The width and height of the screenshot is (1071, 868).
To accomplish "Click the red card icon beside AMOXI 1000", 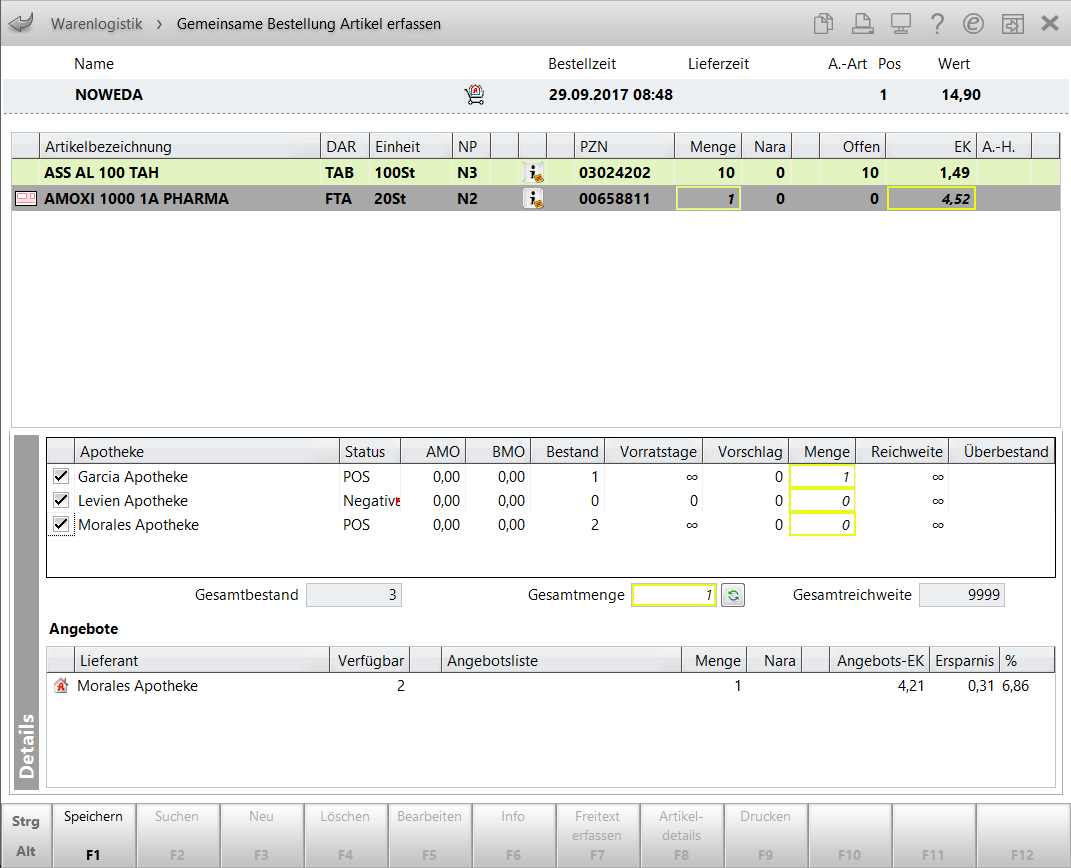I will [26, 199].
